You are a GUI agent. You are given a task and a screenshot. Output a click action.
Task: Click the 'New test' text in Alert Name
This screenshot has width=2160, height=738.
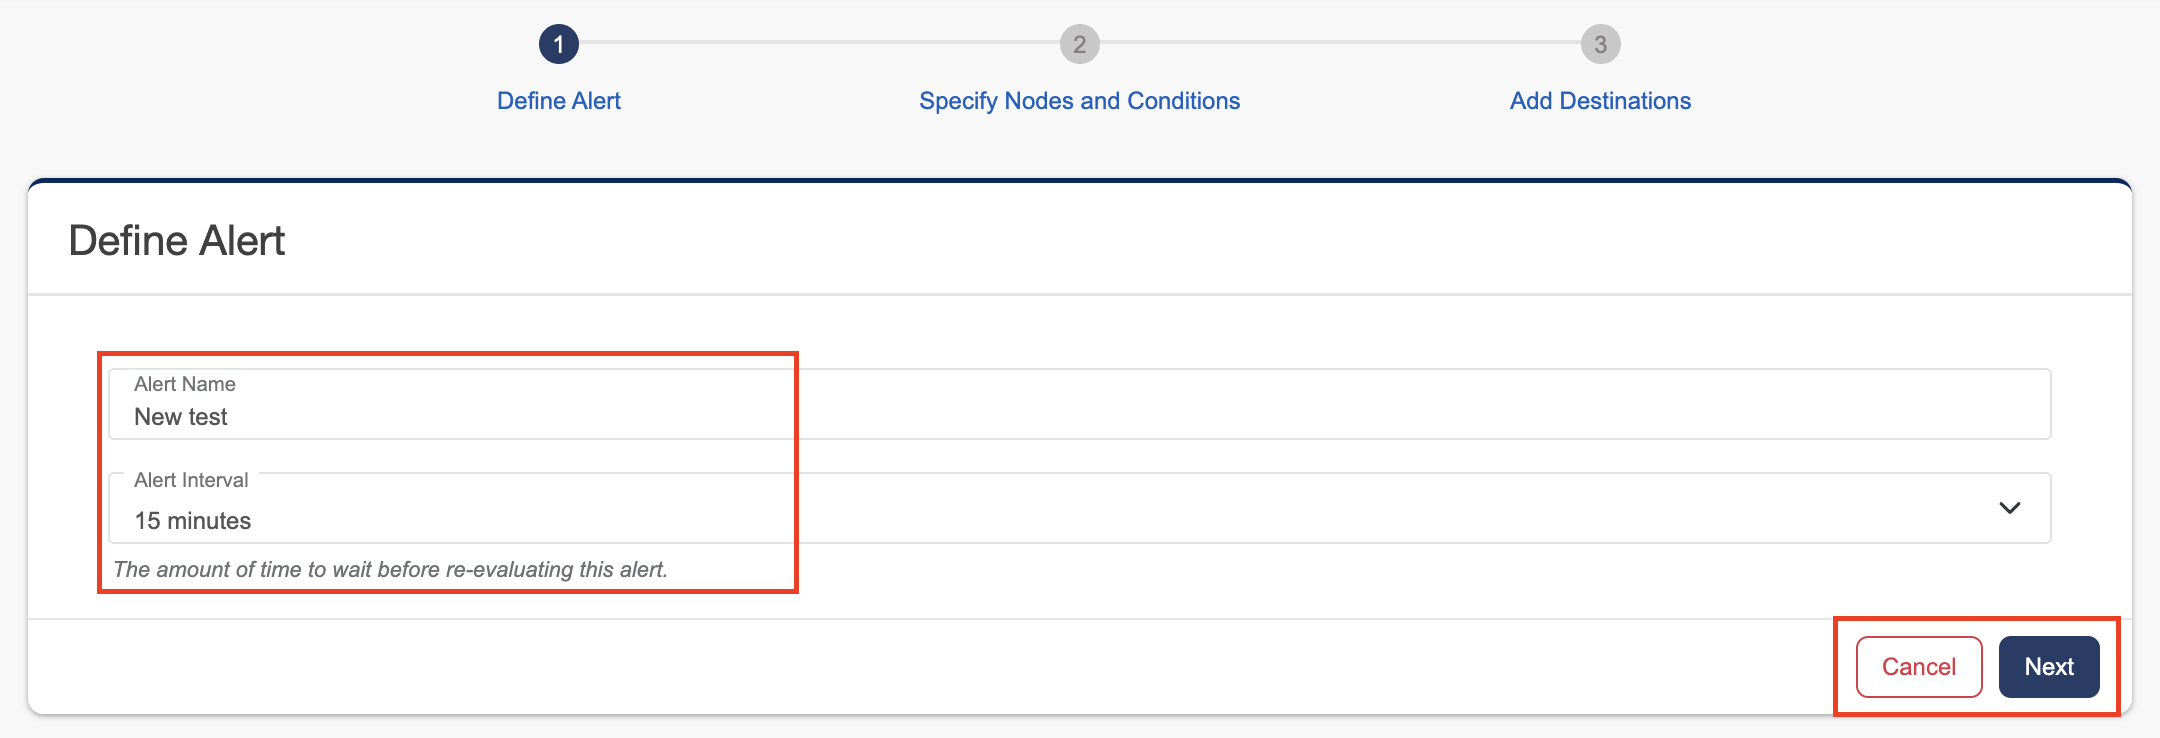[181, 417]
